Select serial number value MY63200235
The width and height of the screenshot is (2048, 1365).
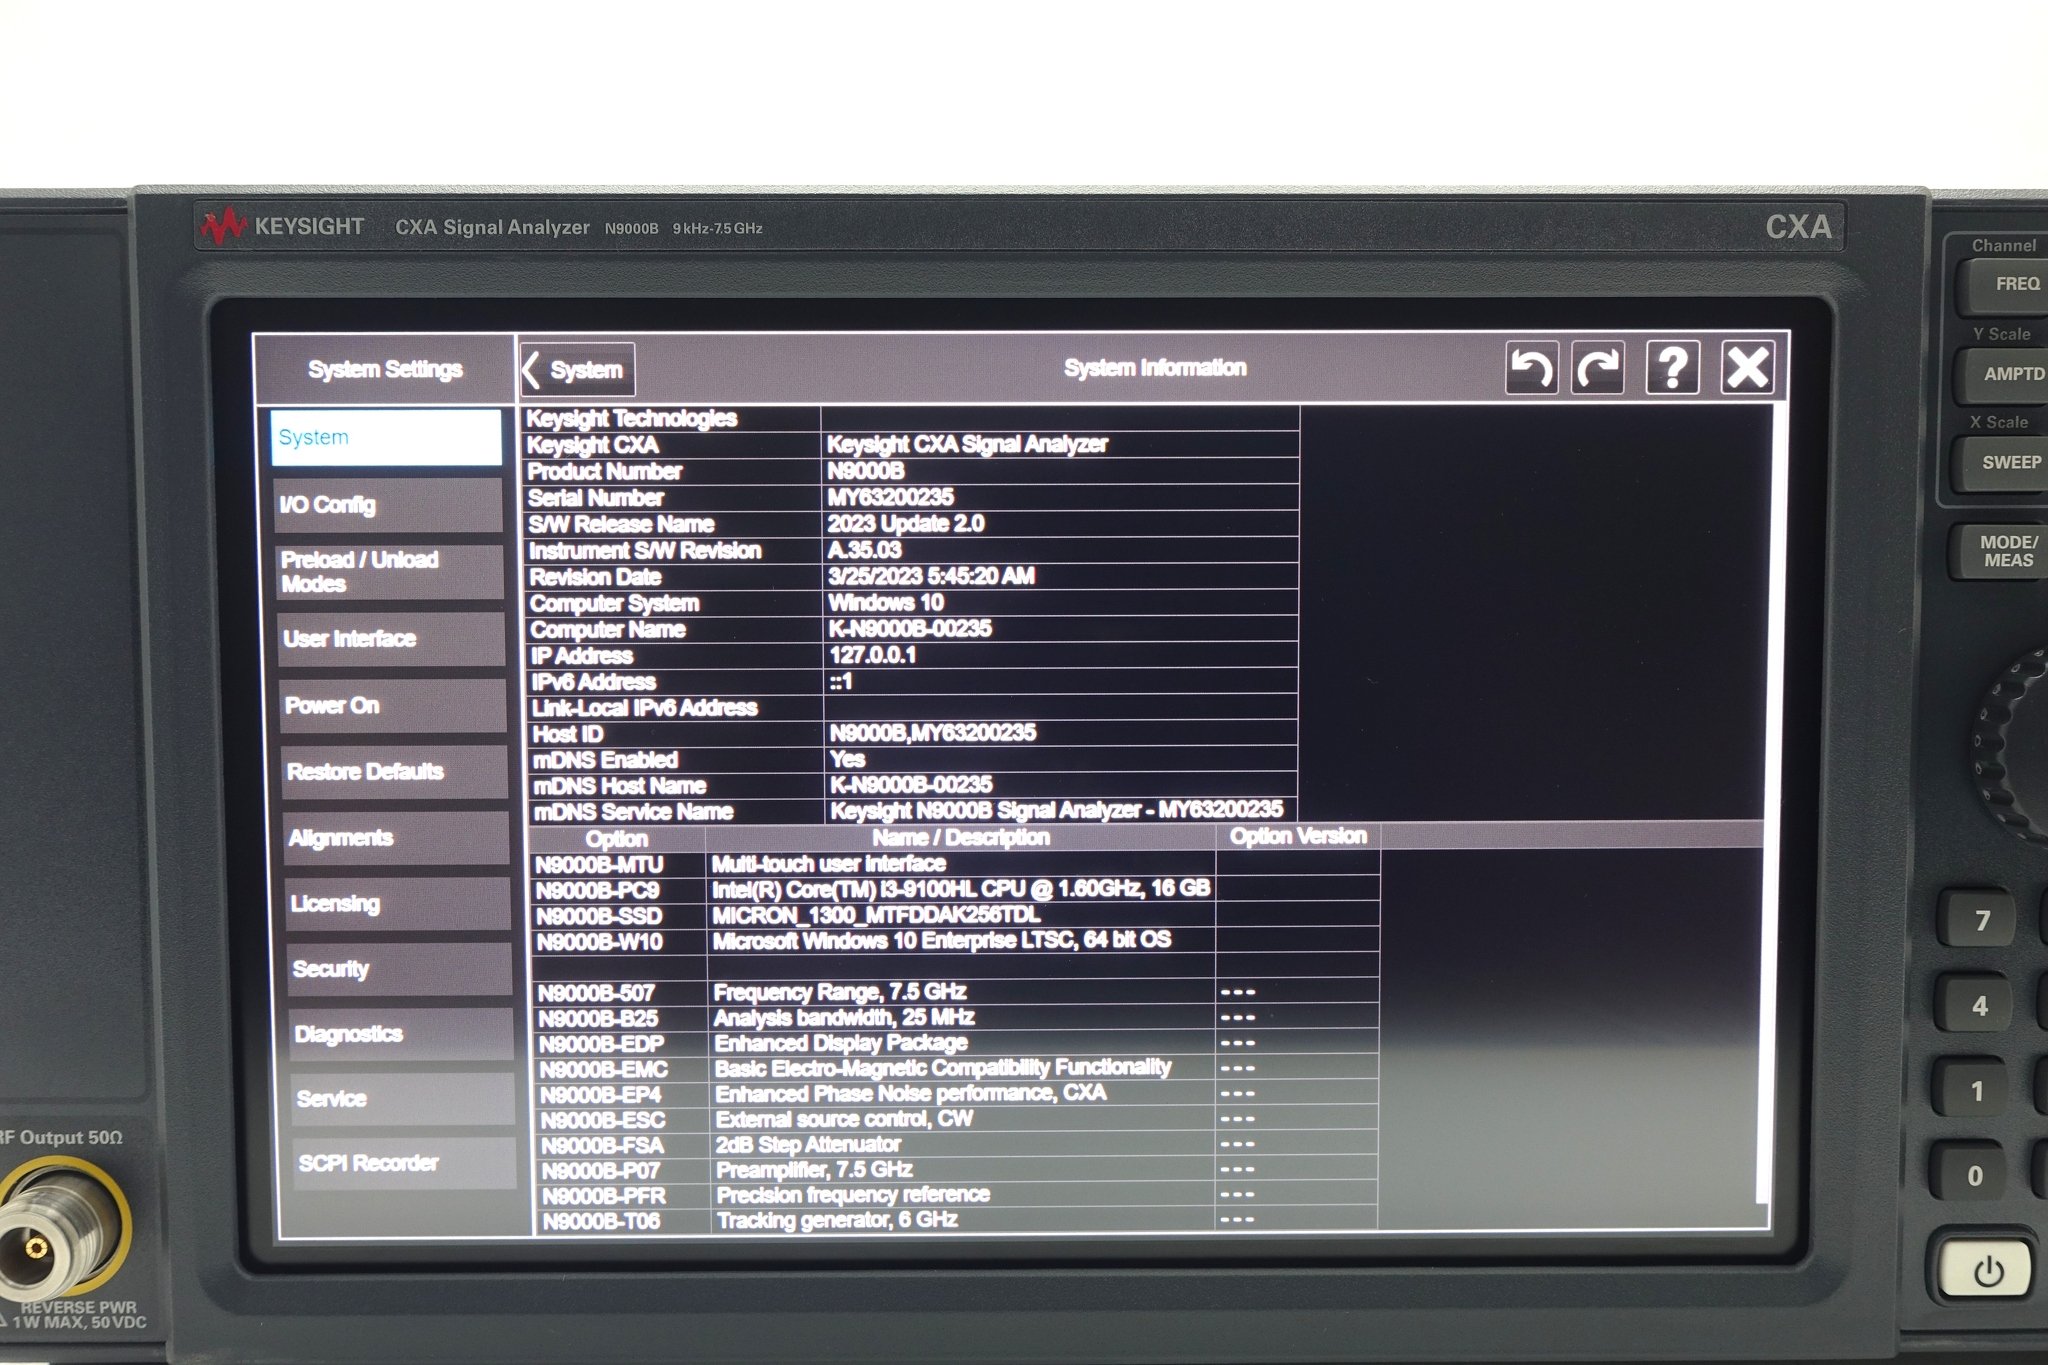click(890, 497)
